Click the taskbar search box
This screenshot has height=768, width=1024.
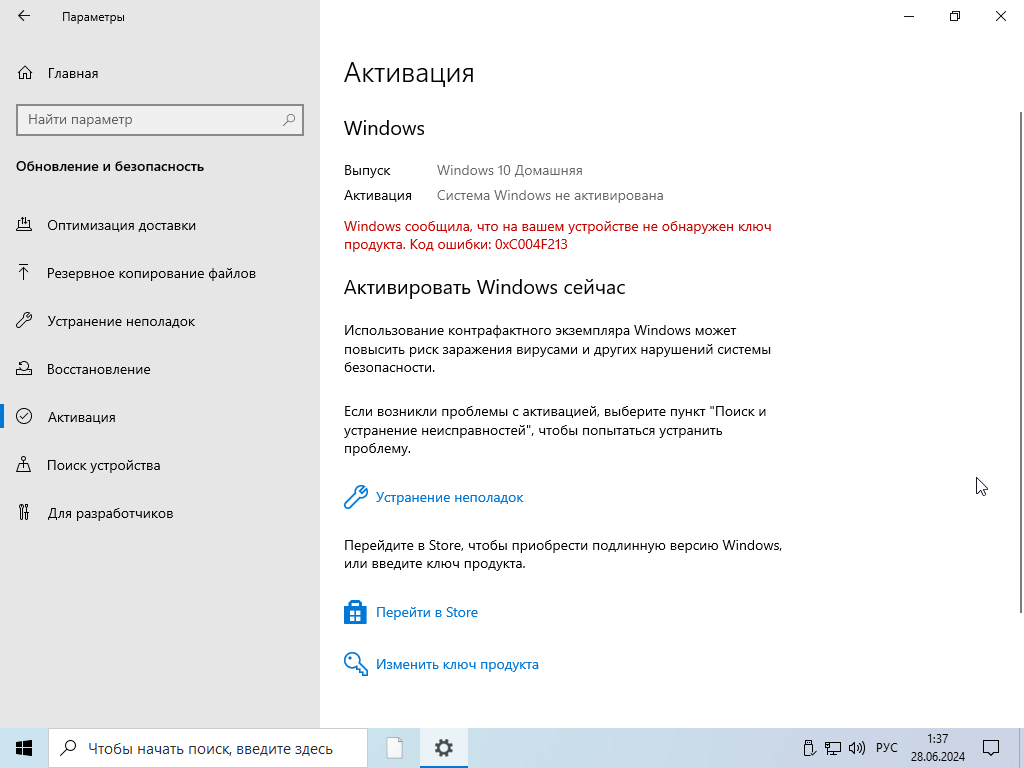[208, 747]
